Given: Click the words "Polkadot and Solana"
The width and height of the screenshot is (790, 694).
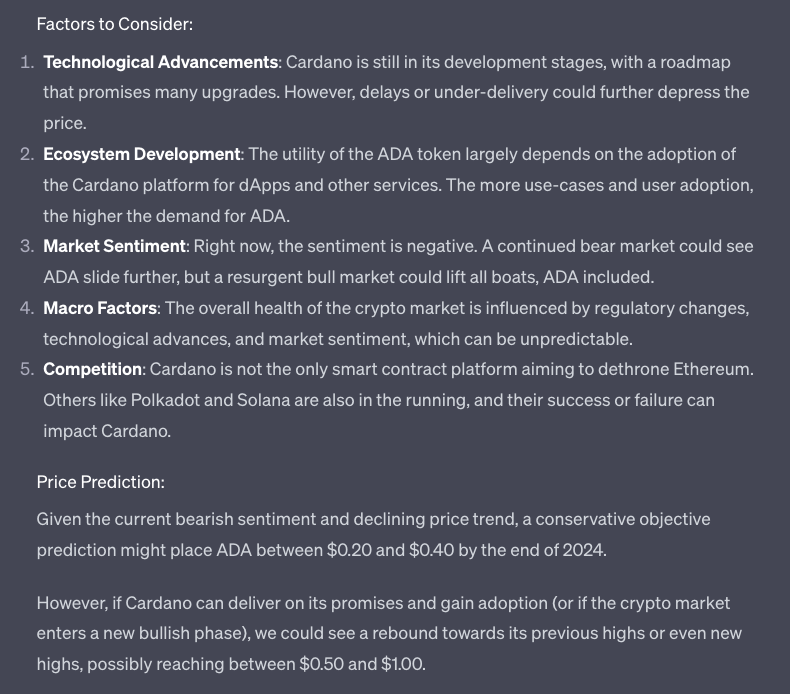Looking at the screenshot, I should point(168,401).
